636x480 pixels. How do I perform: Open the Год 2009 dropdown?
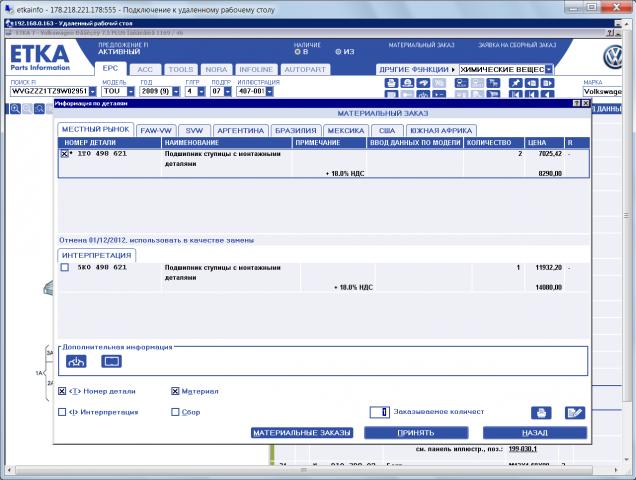[176, 91]
